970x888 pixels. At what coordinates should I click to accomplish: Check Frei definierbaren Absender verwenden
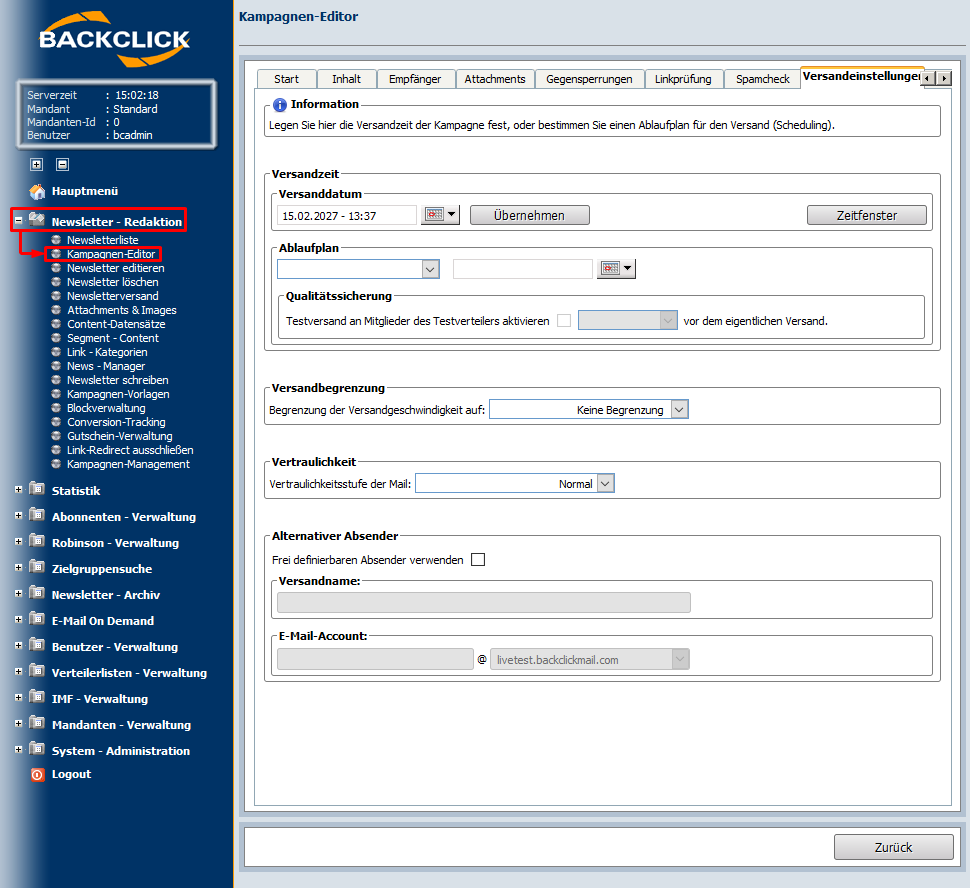click(x=478, y=560)
